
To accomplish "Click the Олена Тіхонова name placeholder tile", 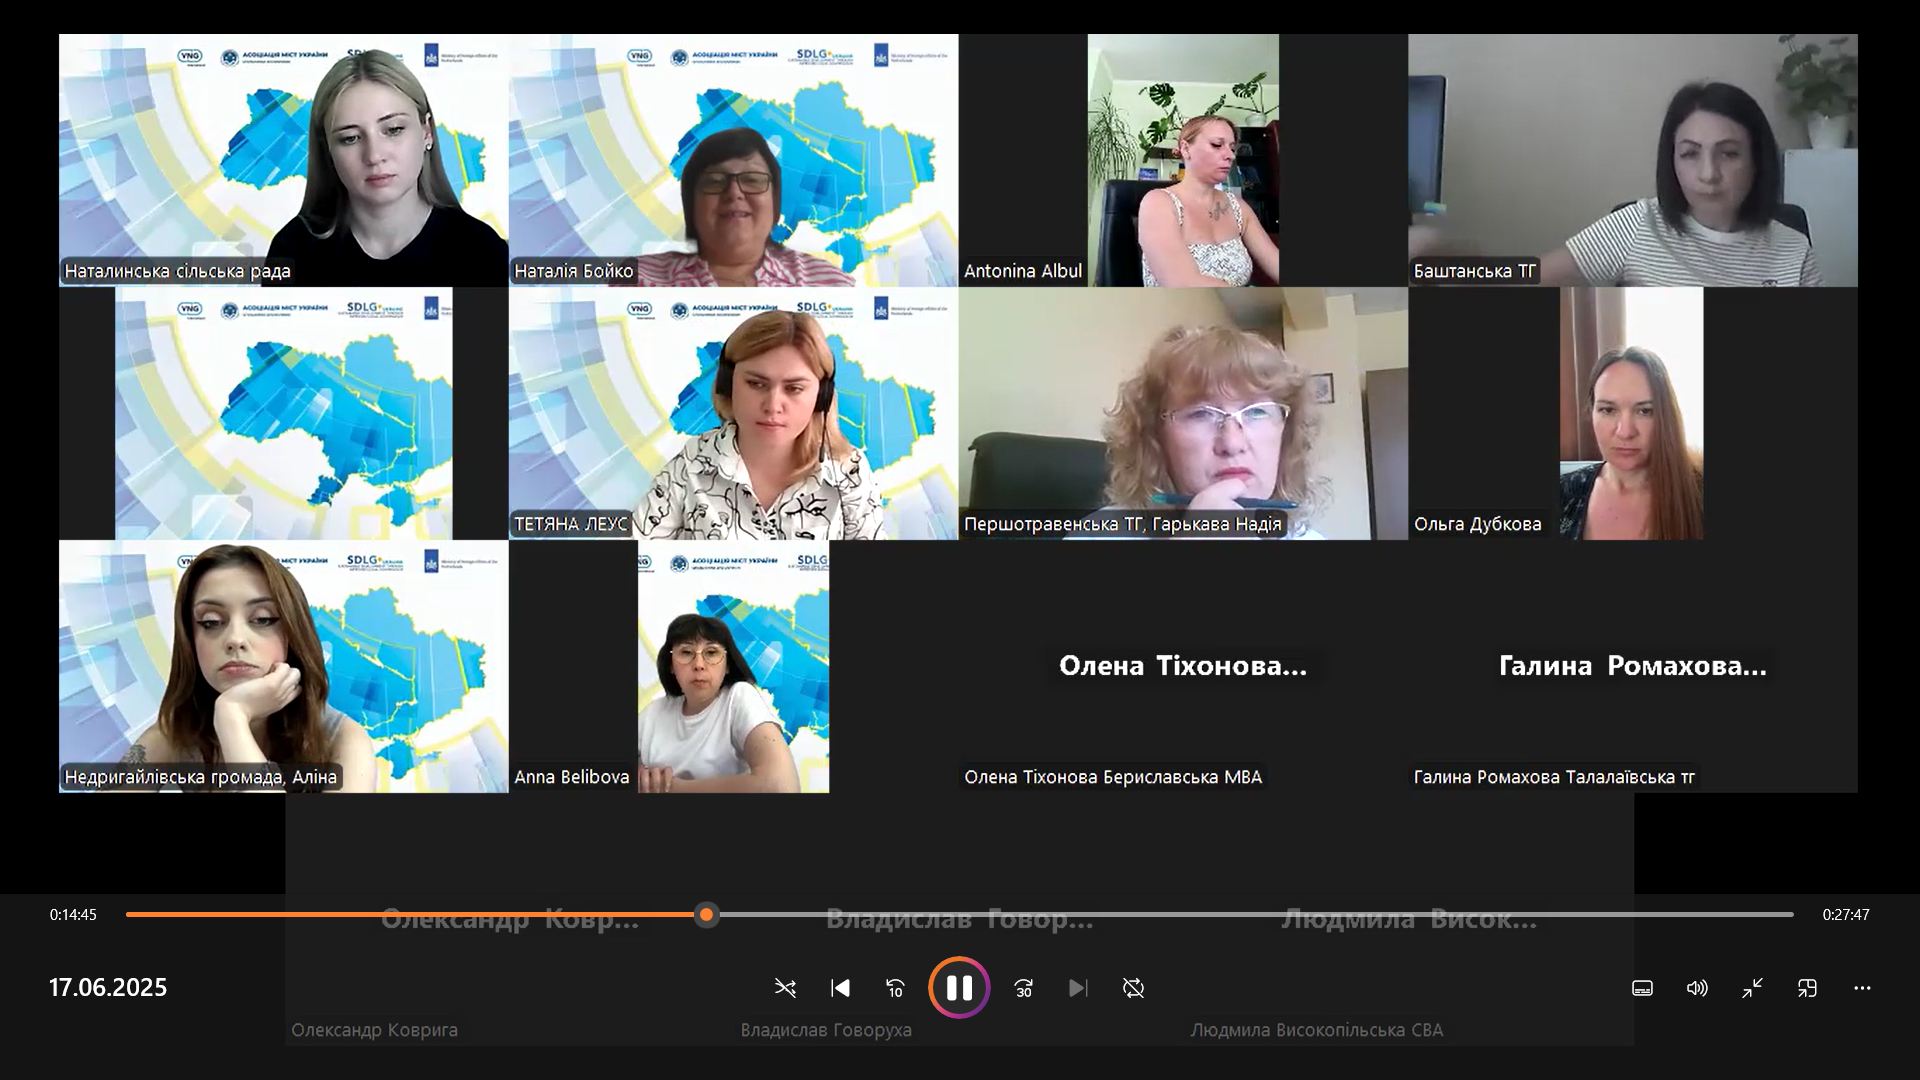I will [x=1182, y=666].
